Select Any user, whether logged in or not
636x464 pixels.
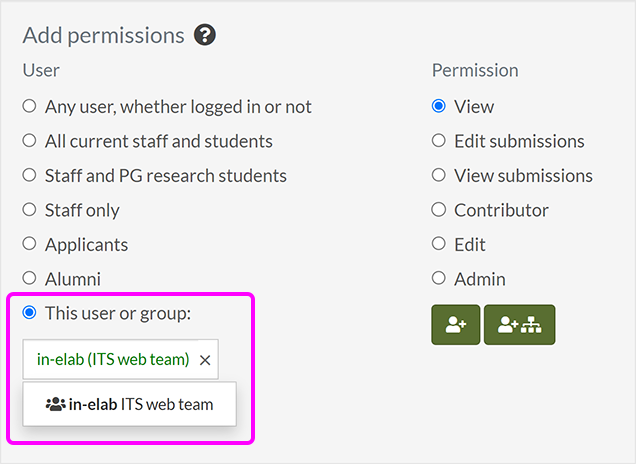29,106
